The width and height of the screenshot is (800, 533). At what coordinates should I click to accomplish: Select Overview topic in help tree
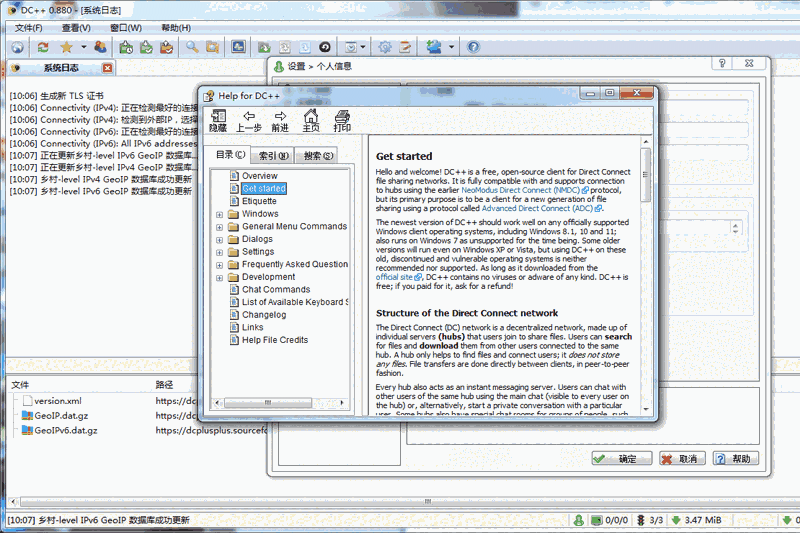point(260,176)
